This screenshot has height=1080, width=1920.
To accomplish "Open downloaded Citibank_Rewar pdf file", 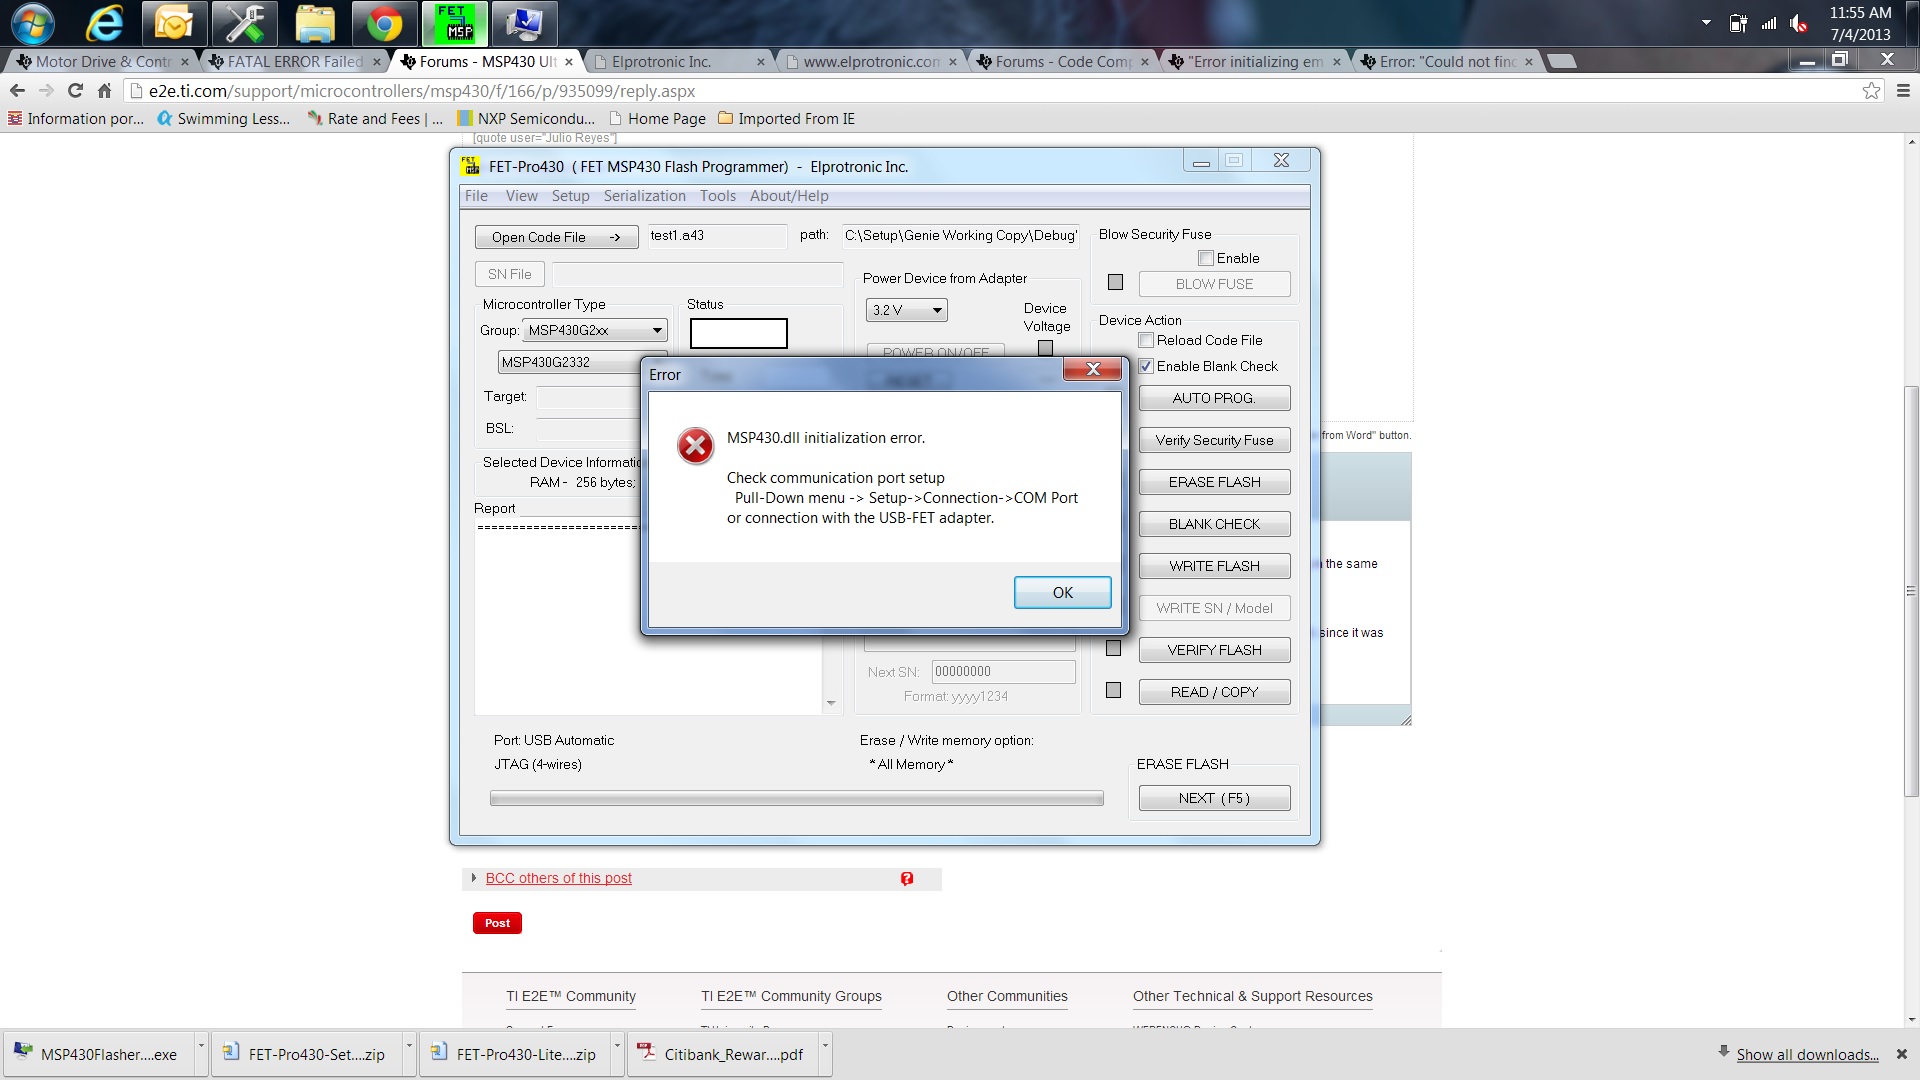I will (722, 1054).
